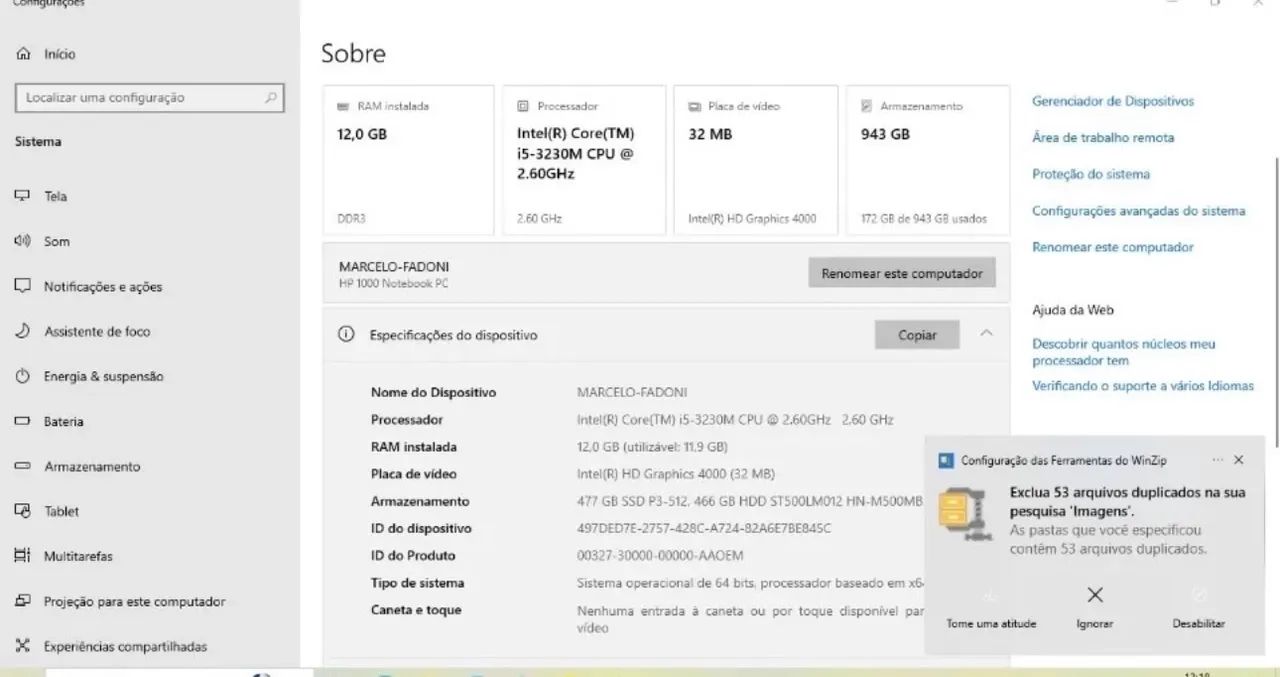The image size is (1280, 677).
Task: Open Descobrir quantos núcleos meu processador tem
Action: point(1124,352)
